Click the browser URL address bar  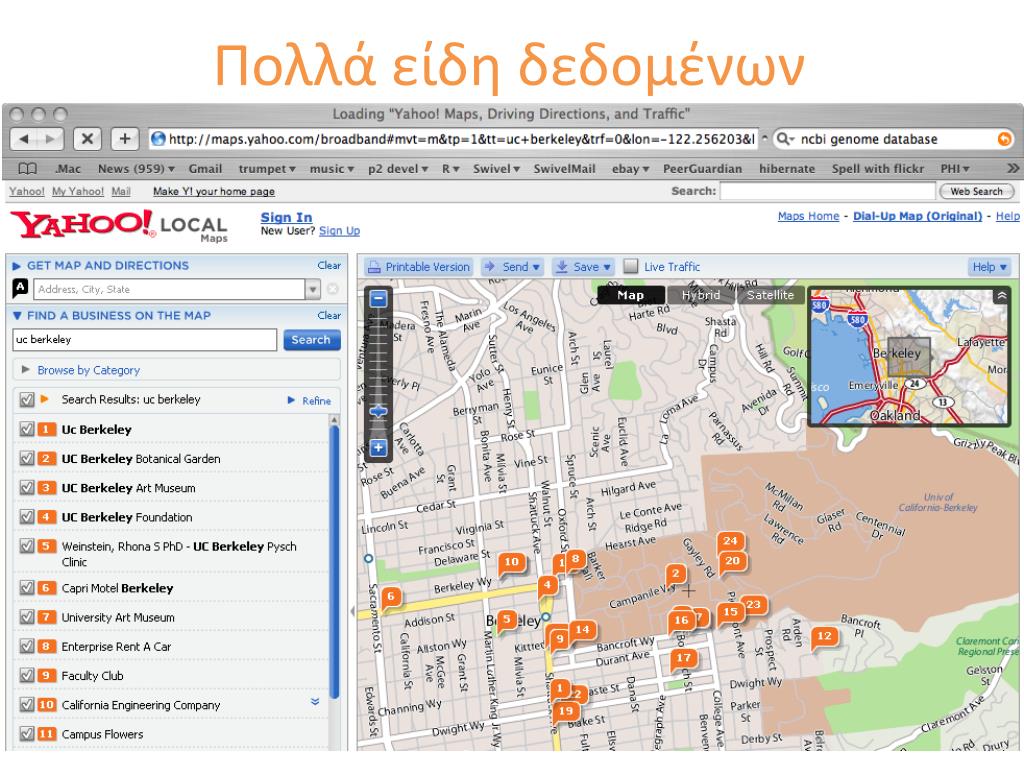(454, 138)
